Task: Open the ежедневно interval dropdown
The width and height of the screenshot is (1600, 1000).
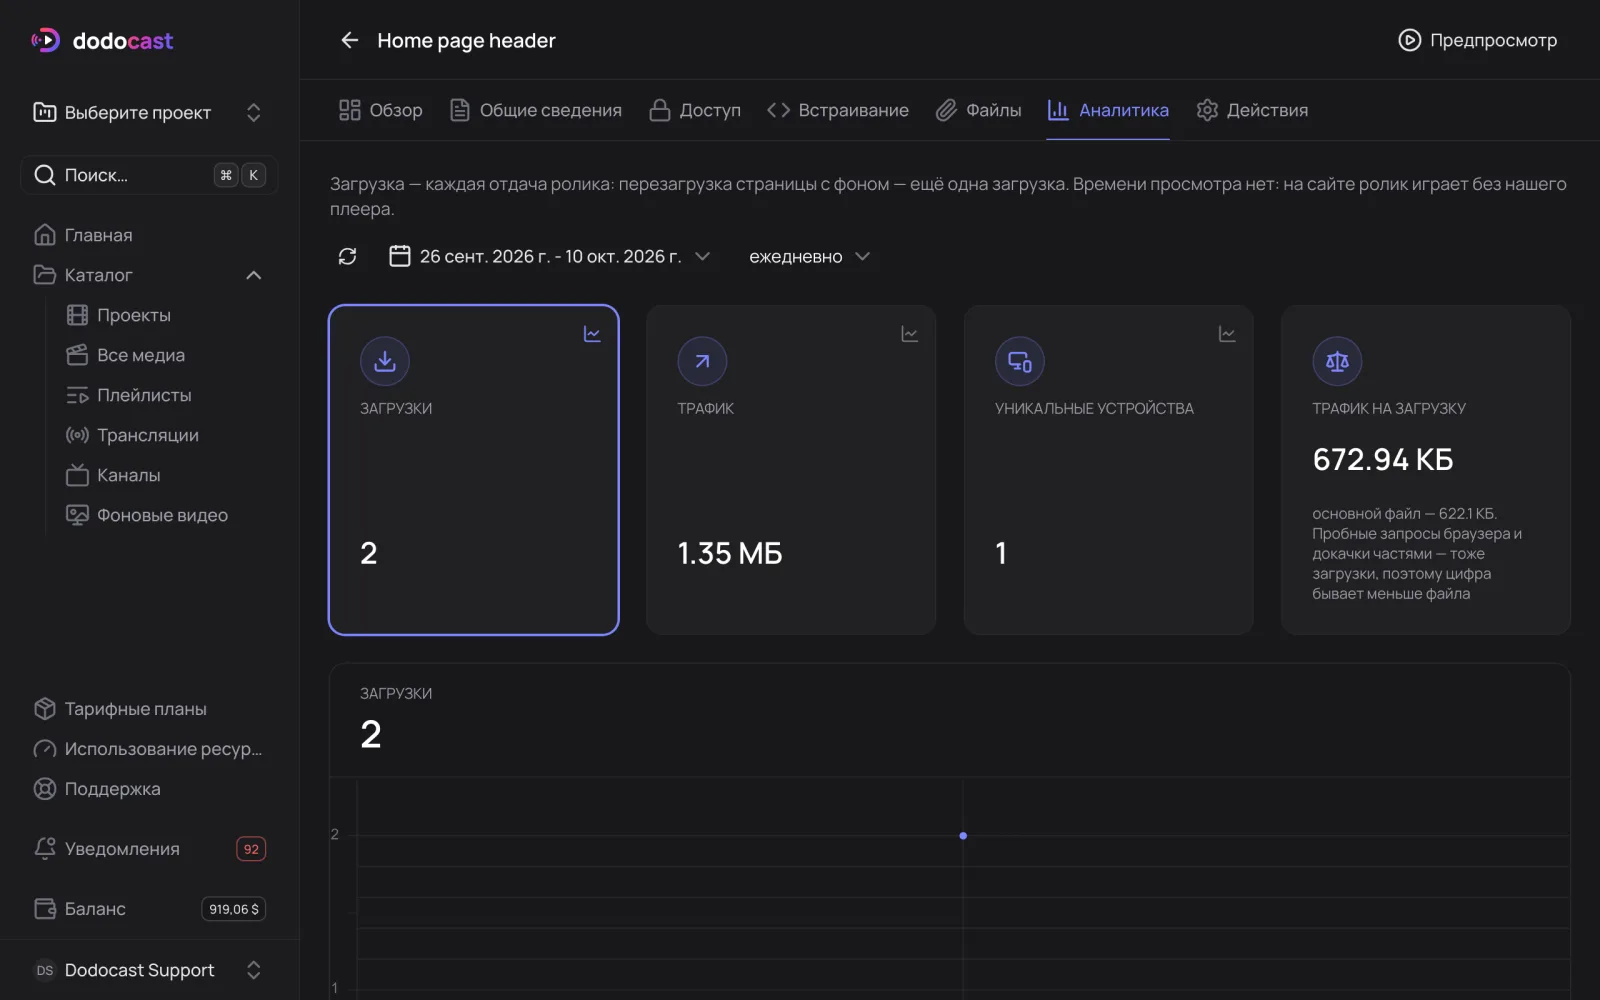Action: click(809, 256)
